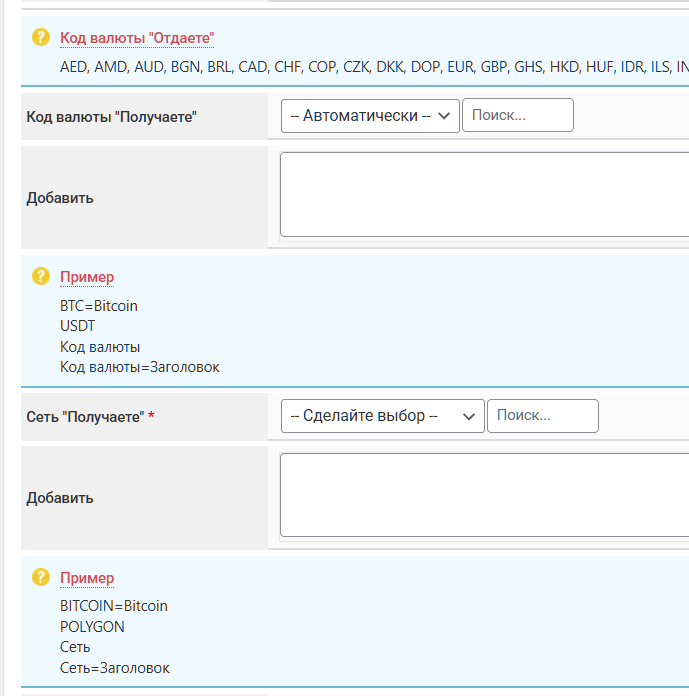Viewport: 689px width, 696px height.
Task: Click the Код валюты "Отдаете" red heading link
Action: click(137, 38)
